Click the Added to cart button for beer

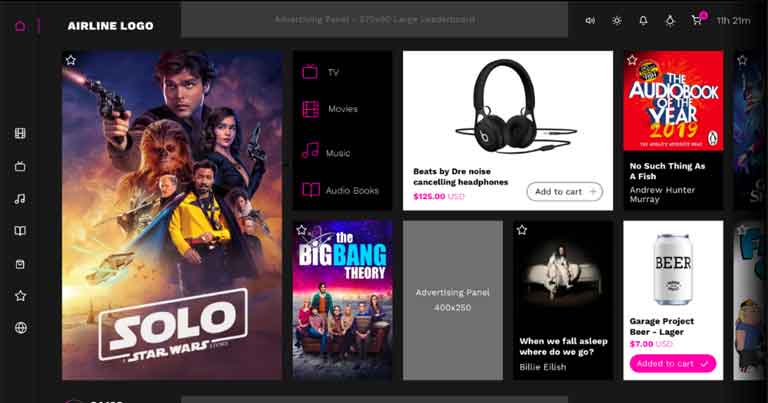pyautogui.click(x=672, y=364)
